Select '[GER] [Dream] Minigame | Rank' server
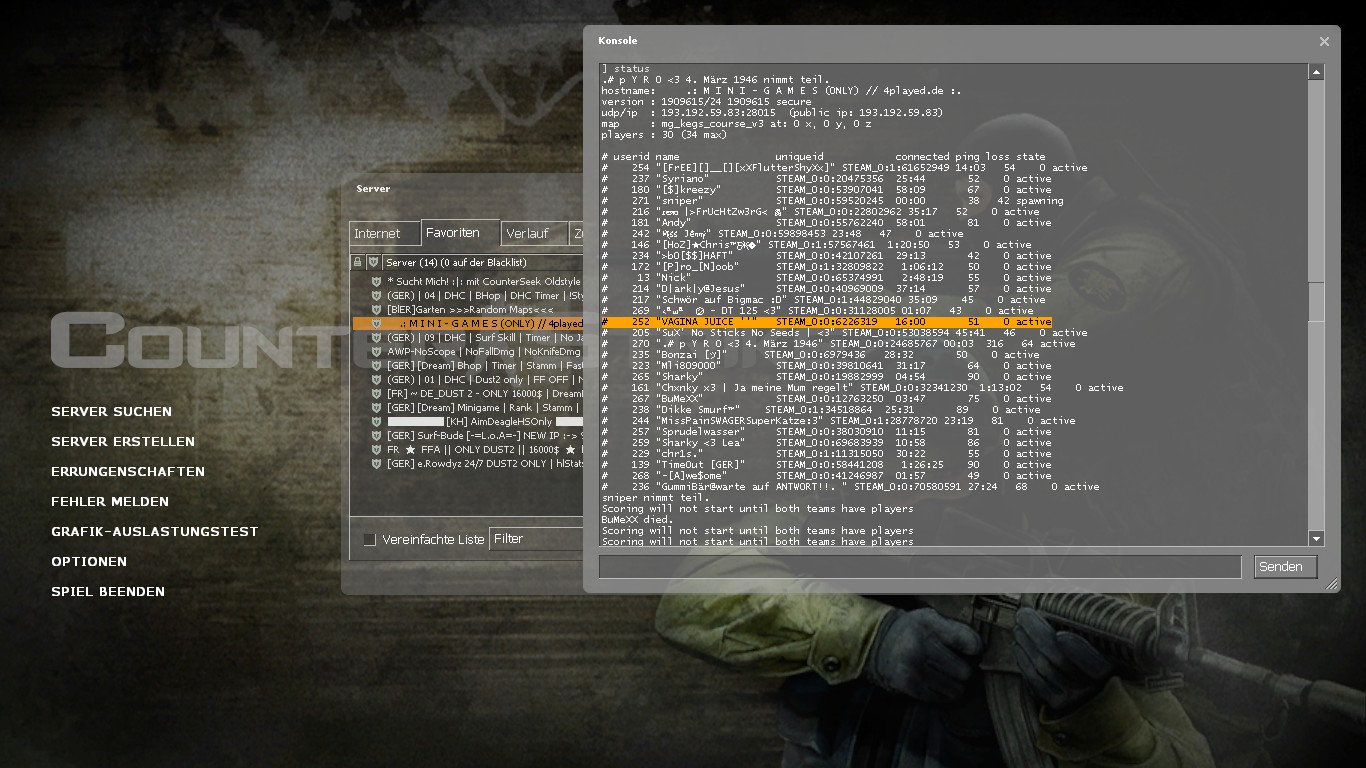Screen dimensions: 1366x768 [x=468, y=408]
